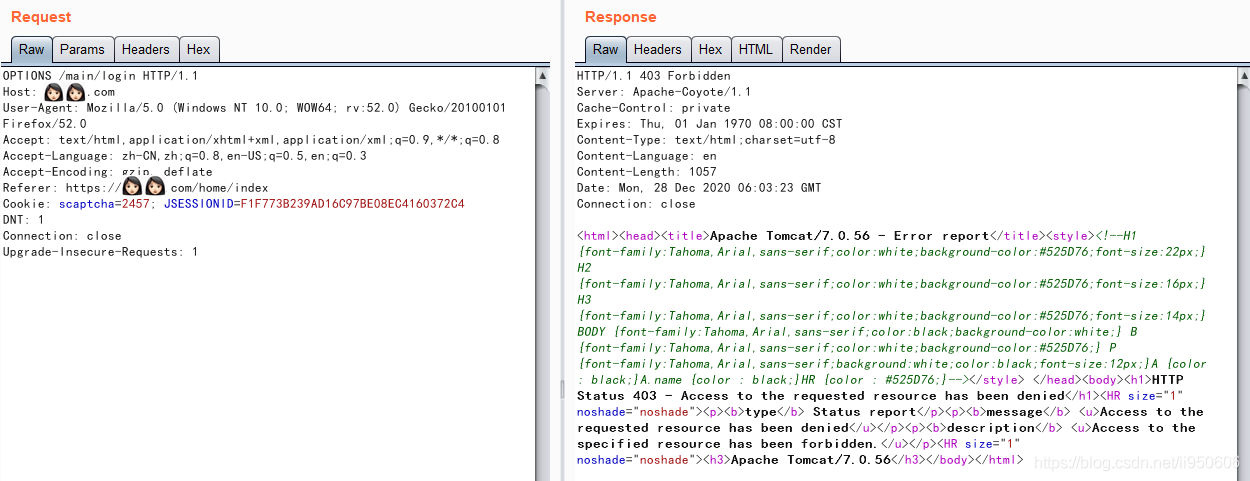This screenshot has width=1250, height=481.
Task: Click the Host header line in request
Action: (58, 92)
